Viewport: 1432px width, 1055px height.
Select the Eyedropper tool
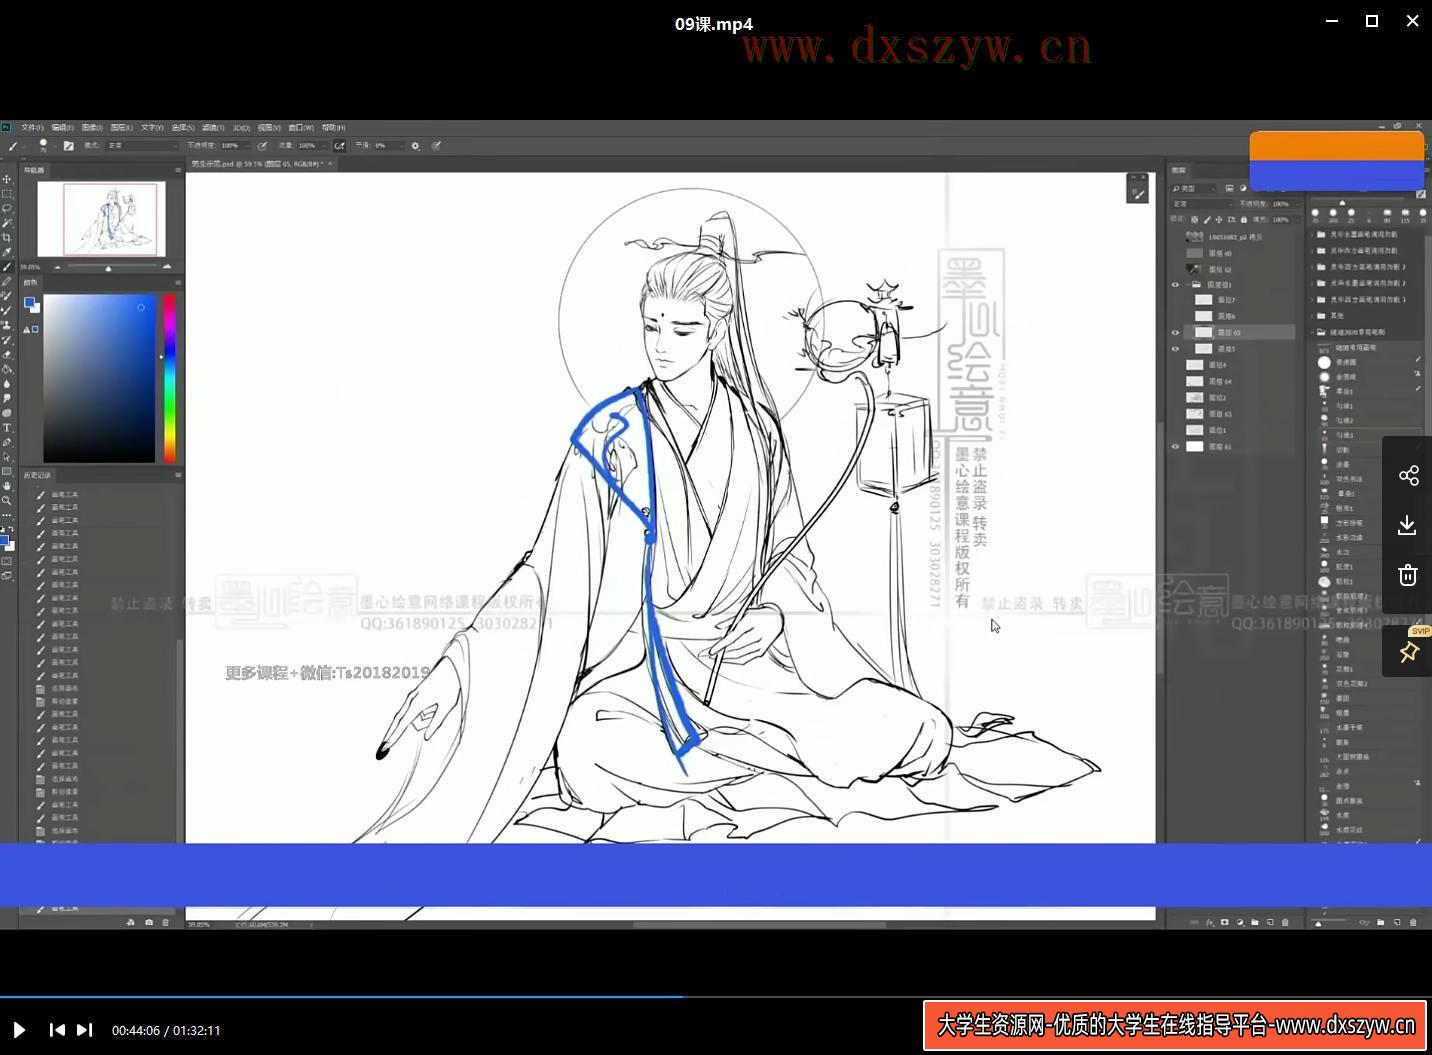click(7, 252)
